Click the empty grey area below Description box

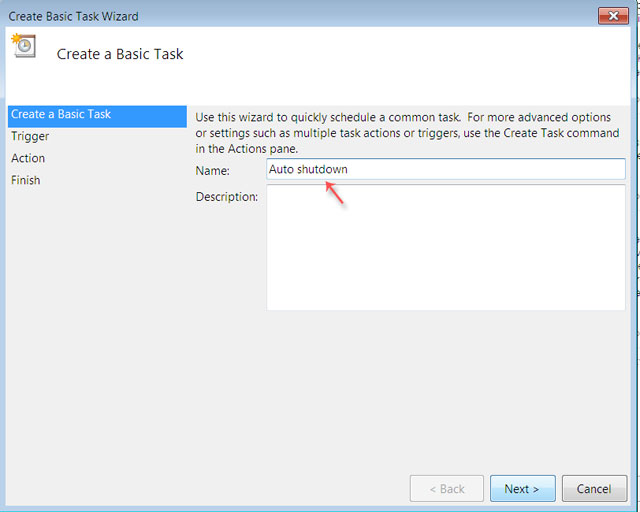(410, 390)
